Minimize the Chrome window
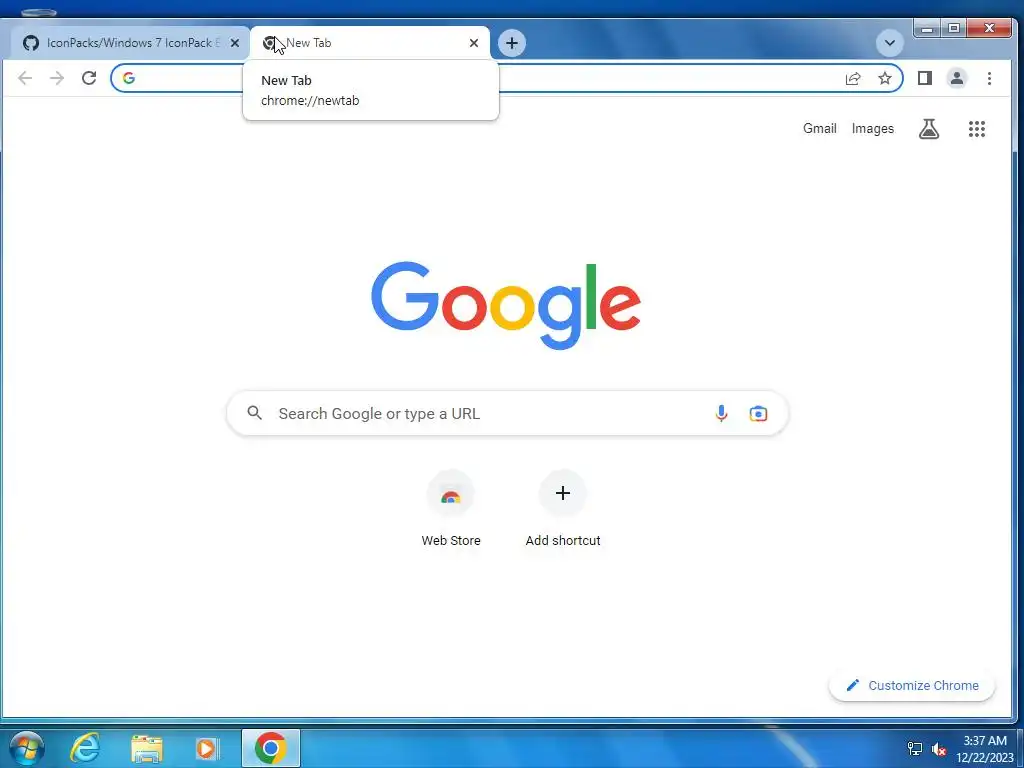Image resolution: width=1024 pixels, height=768 pixels. (927, 28)
